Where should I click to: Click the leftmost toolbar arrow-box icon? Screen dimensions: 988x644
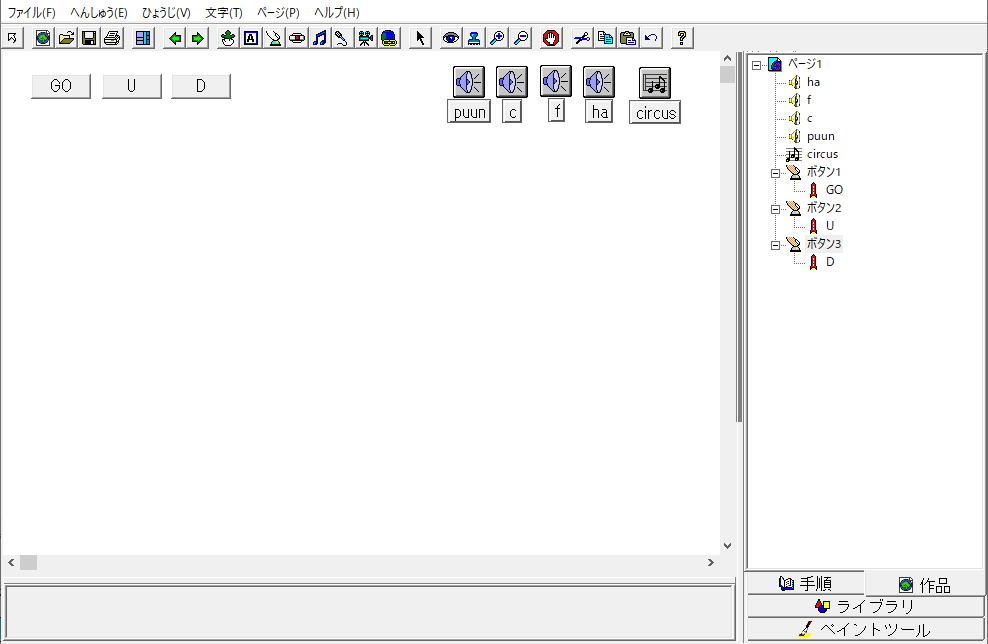[12, 38]
